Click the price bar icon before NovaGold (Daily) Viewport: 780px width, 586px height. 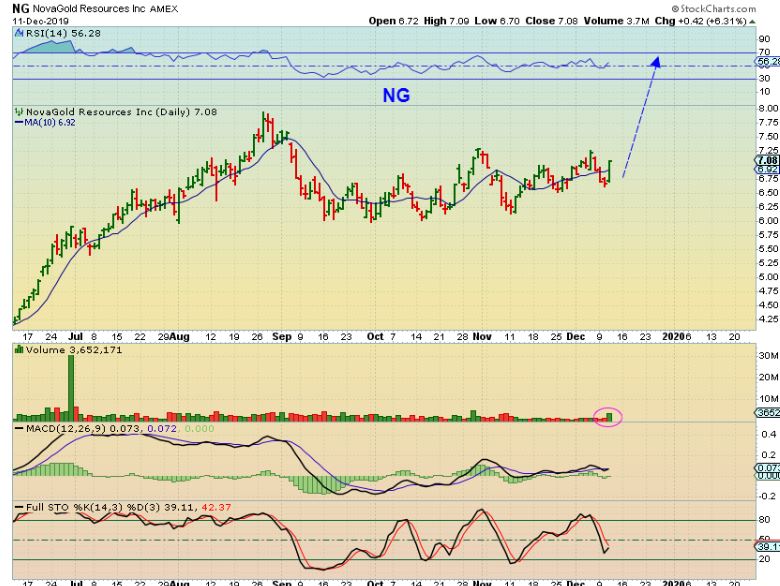point(19,112)
